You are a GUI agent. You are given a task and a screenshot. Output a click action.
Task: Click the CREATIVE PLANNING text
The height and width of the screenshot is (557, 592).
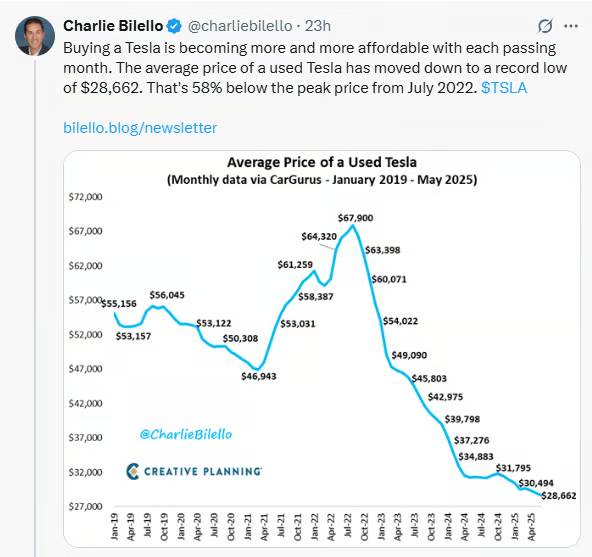[203, 471]
